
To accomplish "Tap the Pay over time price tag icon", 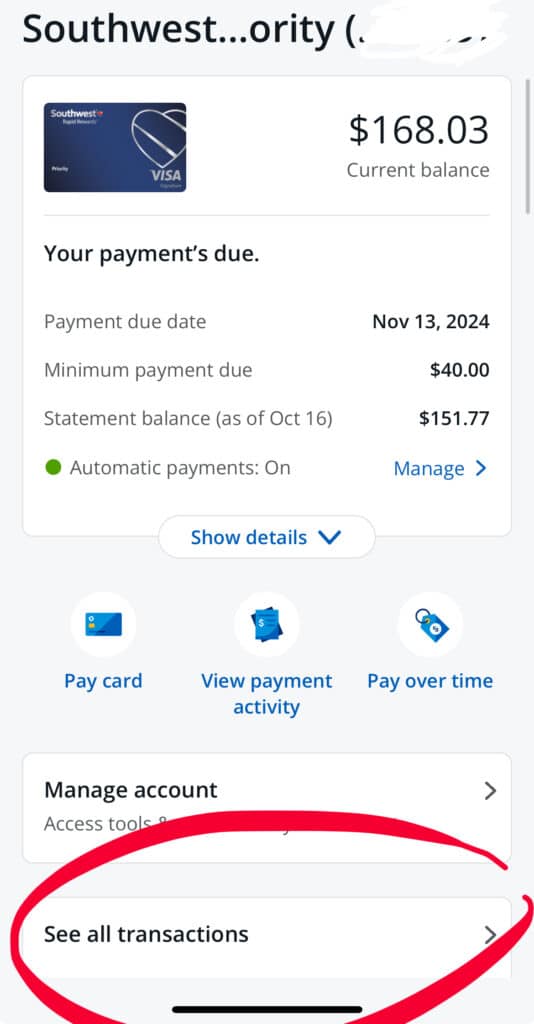I will 430,624.
